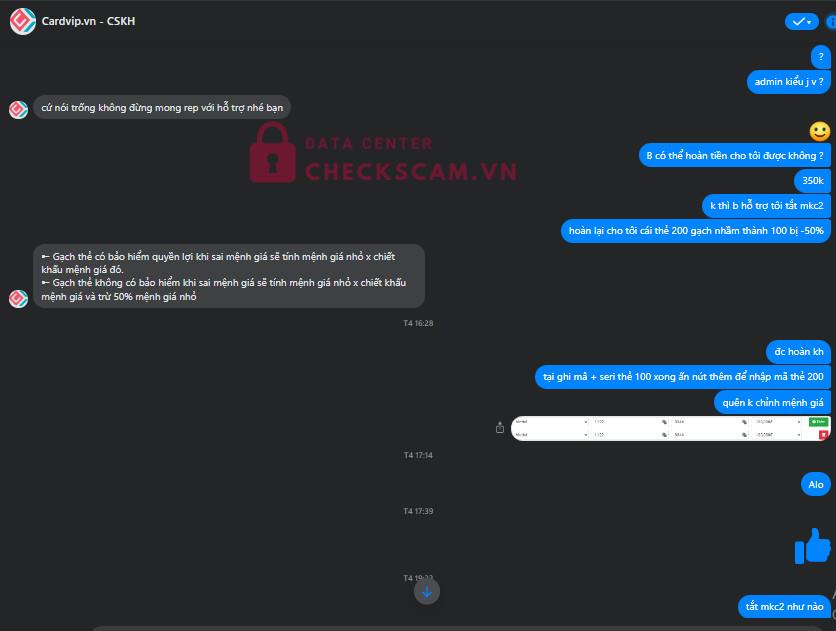The height and width of the screenshot is (631, 836).
Task: Click the smiley emoji message
Action: pyautogui.click(x=820, y=131)
